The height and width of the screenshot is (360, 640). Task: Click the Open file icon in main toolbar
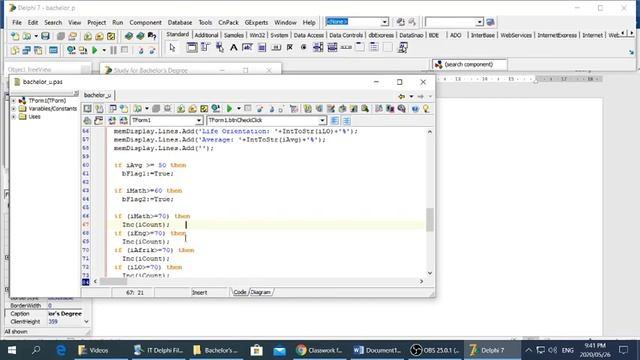pyautogui.click(x=27, y=36)
